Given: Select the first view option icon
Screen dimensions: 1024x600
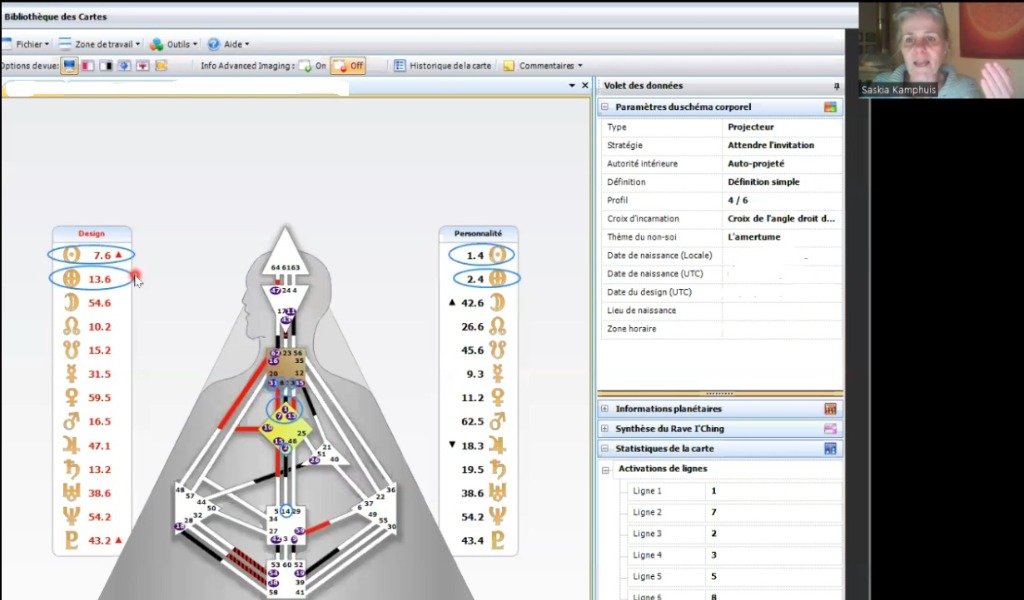Looking at the screenshot, I should (x=69, y=66).
